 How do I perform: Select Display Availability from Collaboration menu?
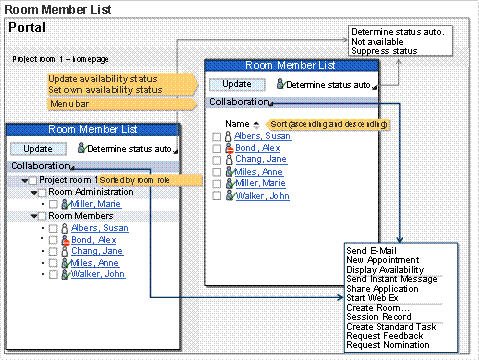pyautogui.click(x=385, y=269)
